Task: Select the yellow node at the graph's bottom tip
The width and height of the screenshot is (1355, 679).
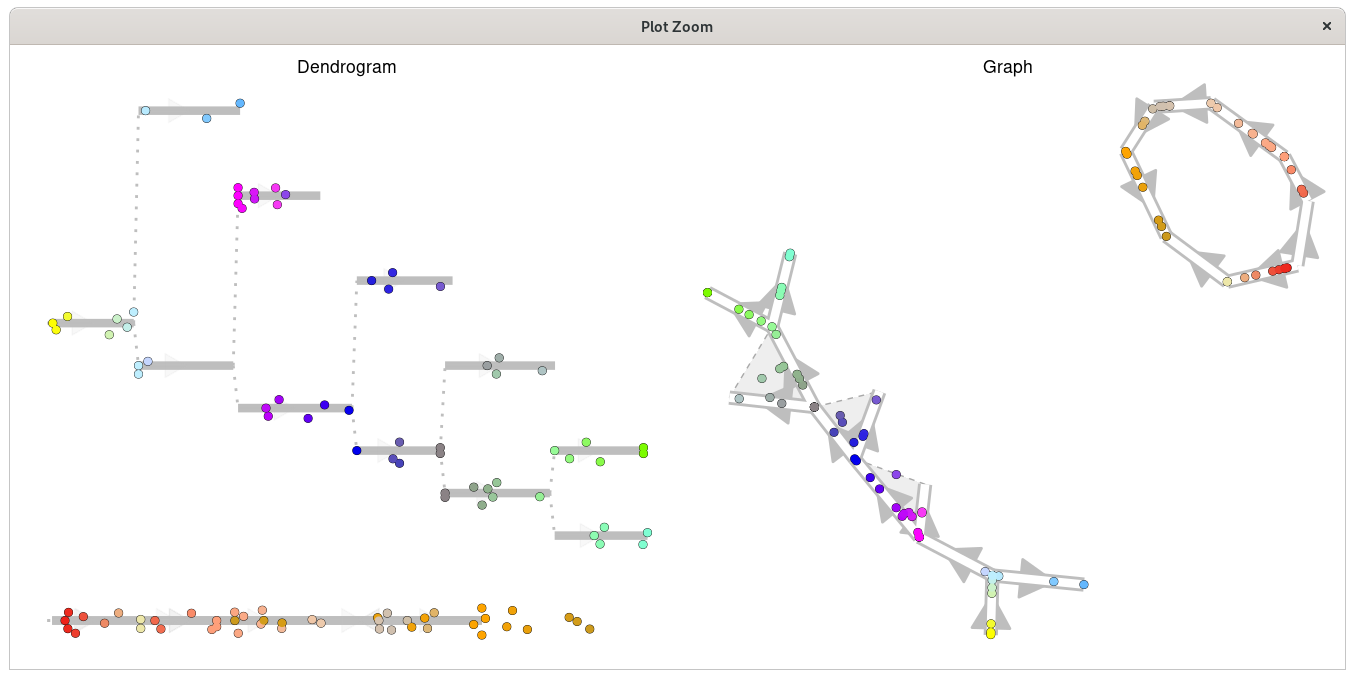Action: click(x=988, y=631)
